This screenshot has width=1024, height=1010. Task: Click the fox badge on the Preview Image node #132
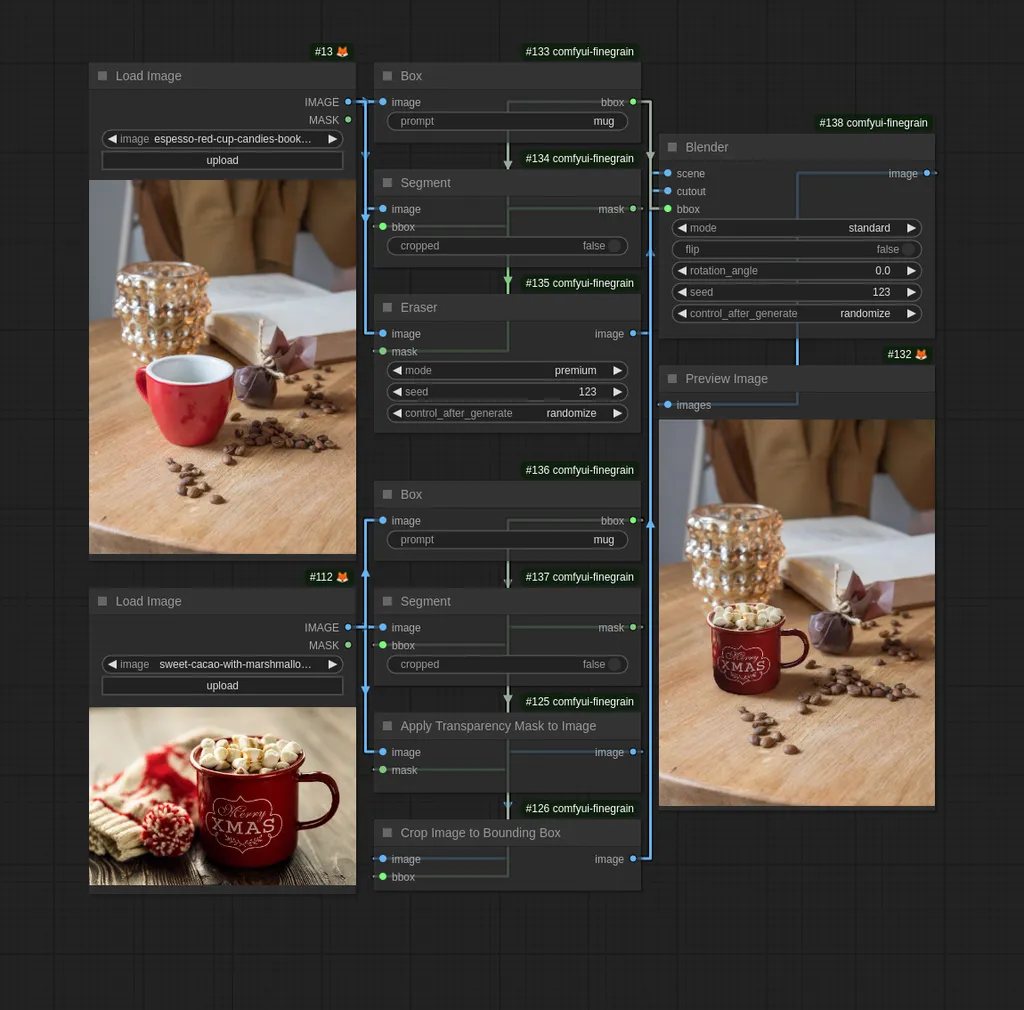click(x=920, y=353)
